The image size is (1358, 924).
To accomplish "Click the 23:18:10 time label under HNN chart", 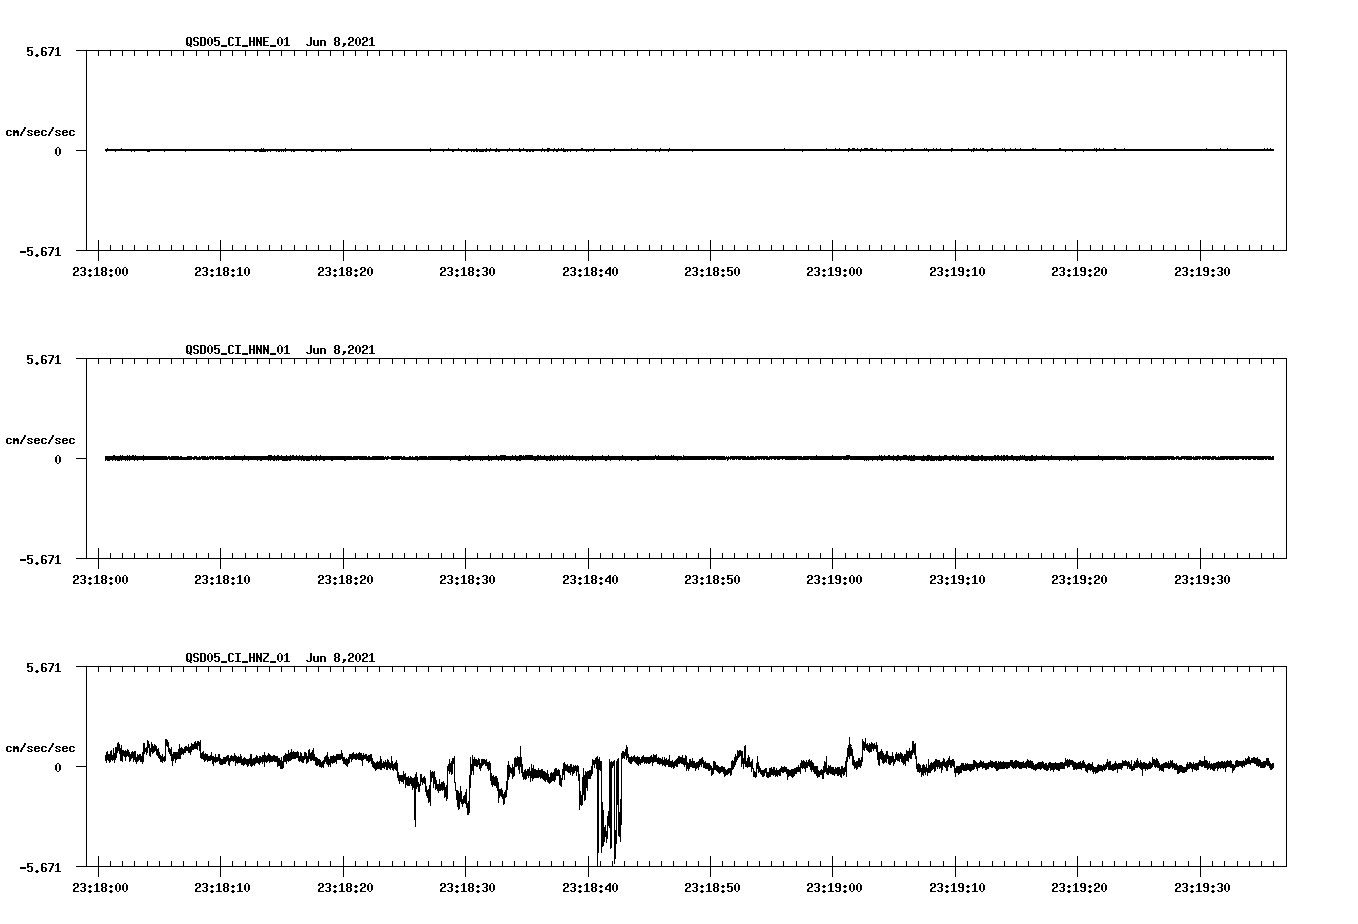I will [x=222, y=579].
